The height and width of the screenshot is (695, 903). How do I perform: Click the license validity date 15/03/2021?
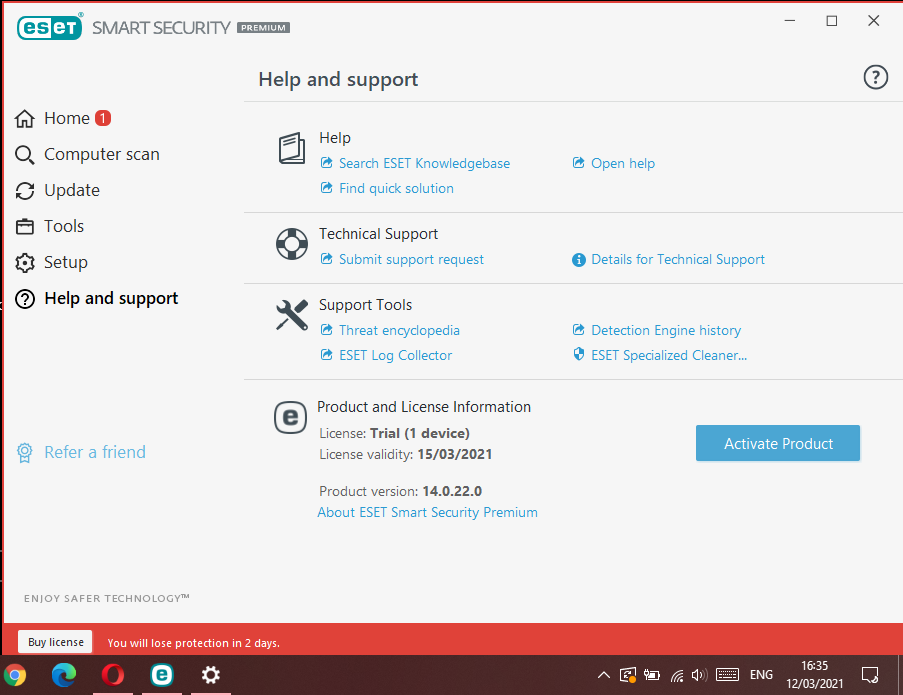[x=455, y=455]
